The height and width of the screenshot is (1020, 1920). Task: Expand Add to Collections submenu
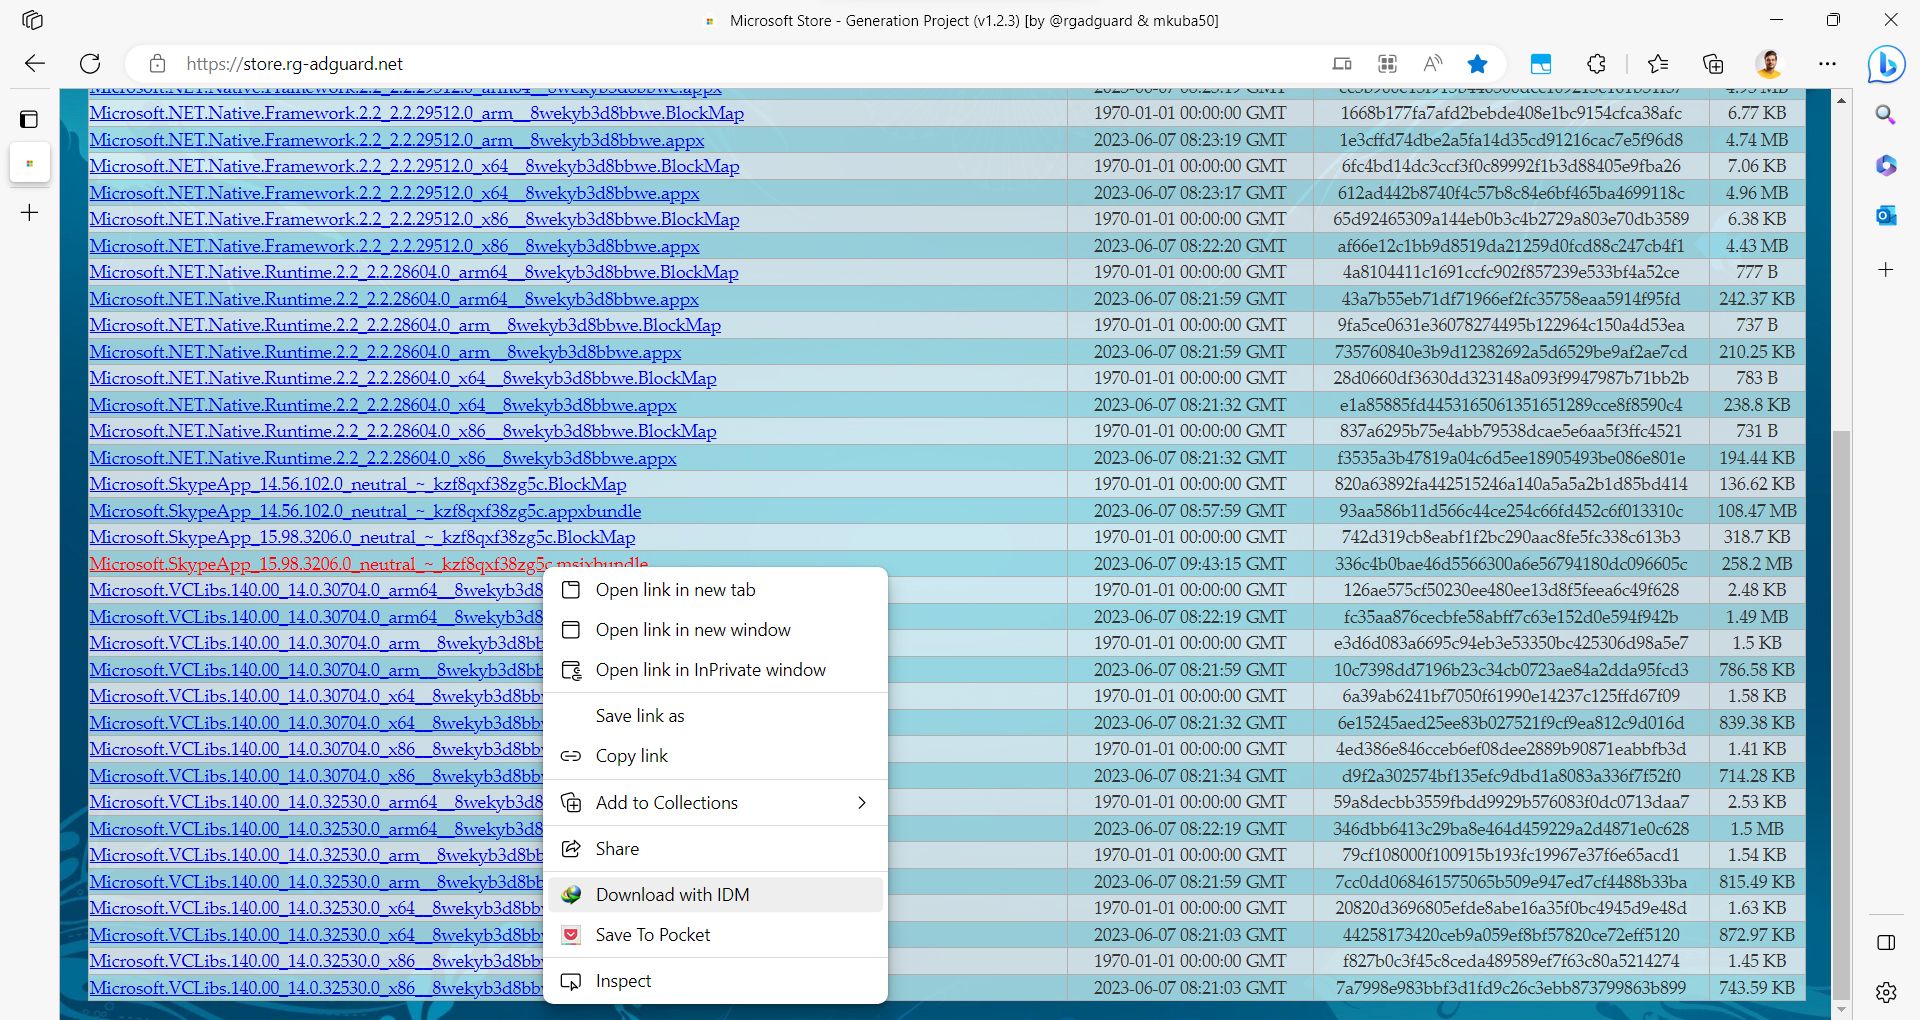716,803
